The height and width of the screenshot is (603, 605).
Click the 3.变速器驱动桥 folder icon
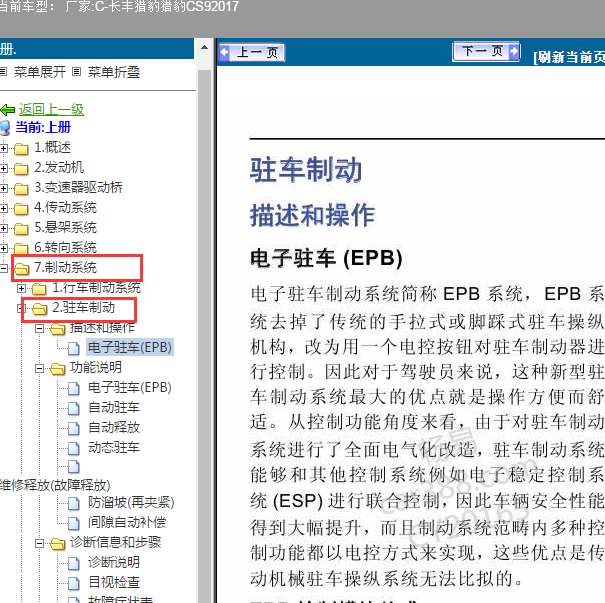click(21, 189)
